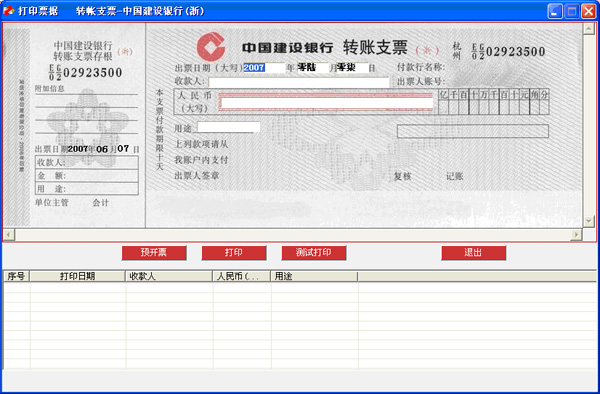Click the 记账 text on cheque

455,176
